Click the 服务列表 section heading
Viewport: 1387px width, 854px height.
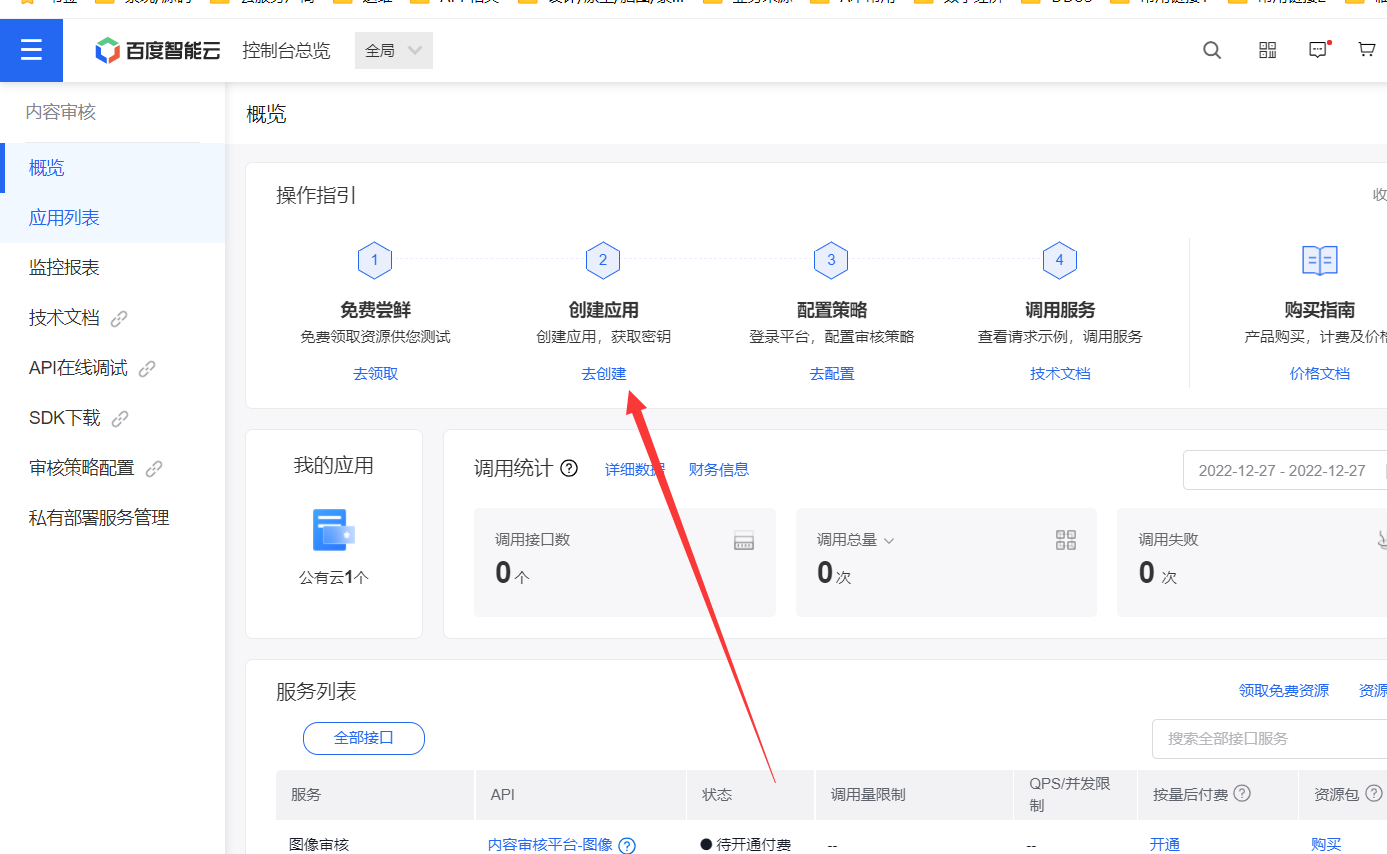coord(316,692)
